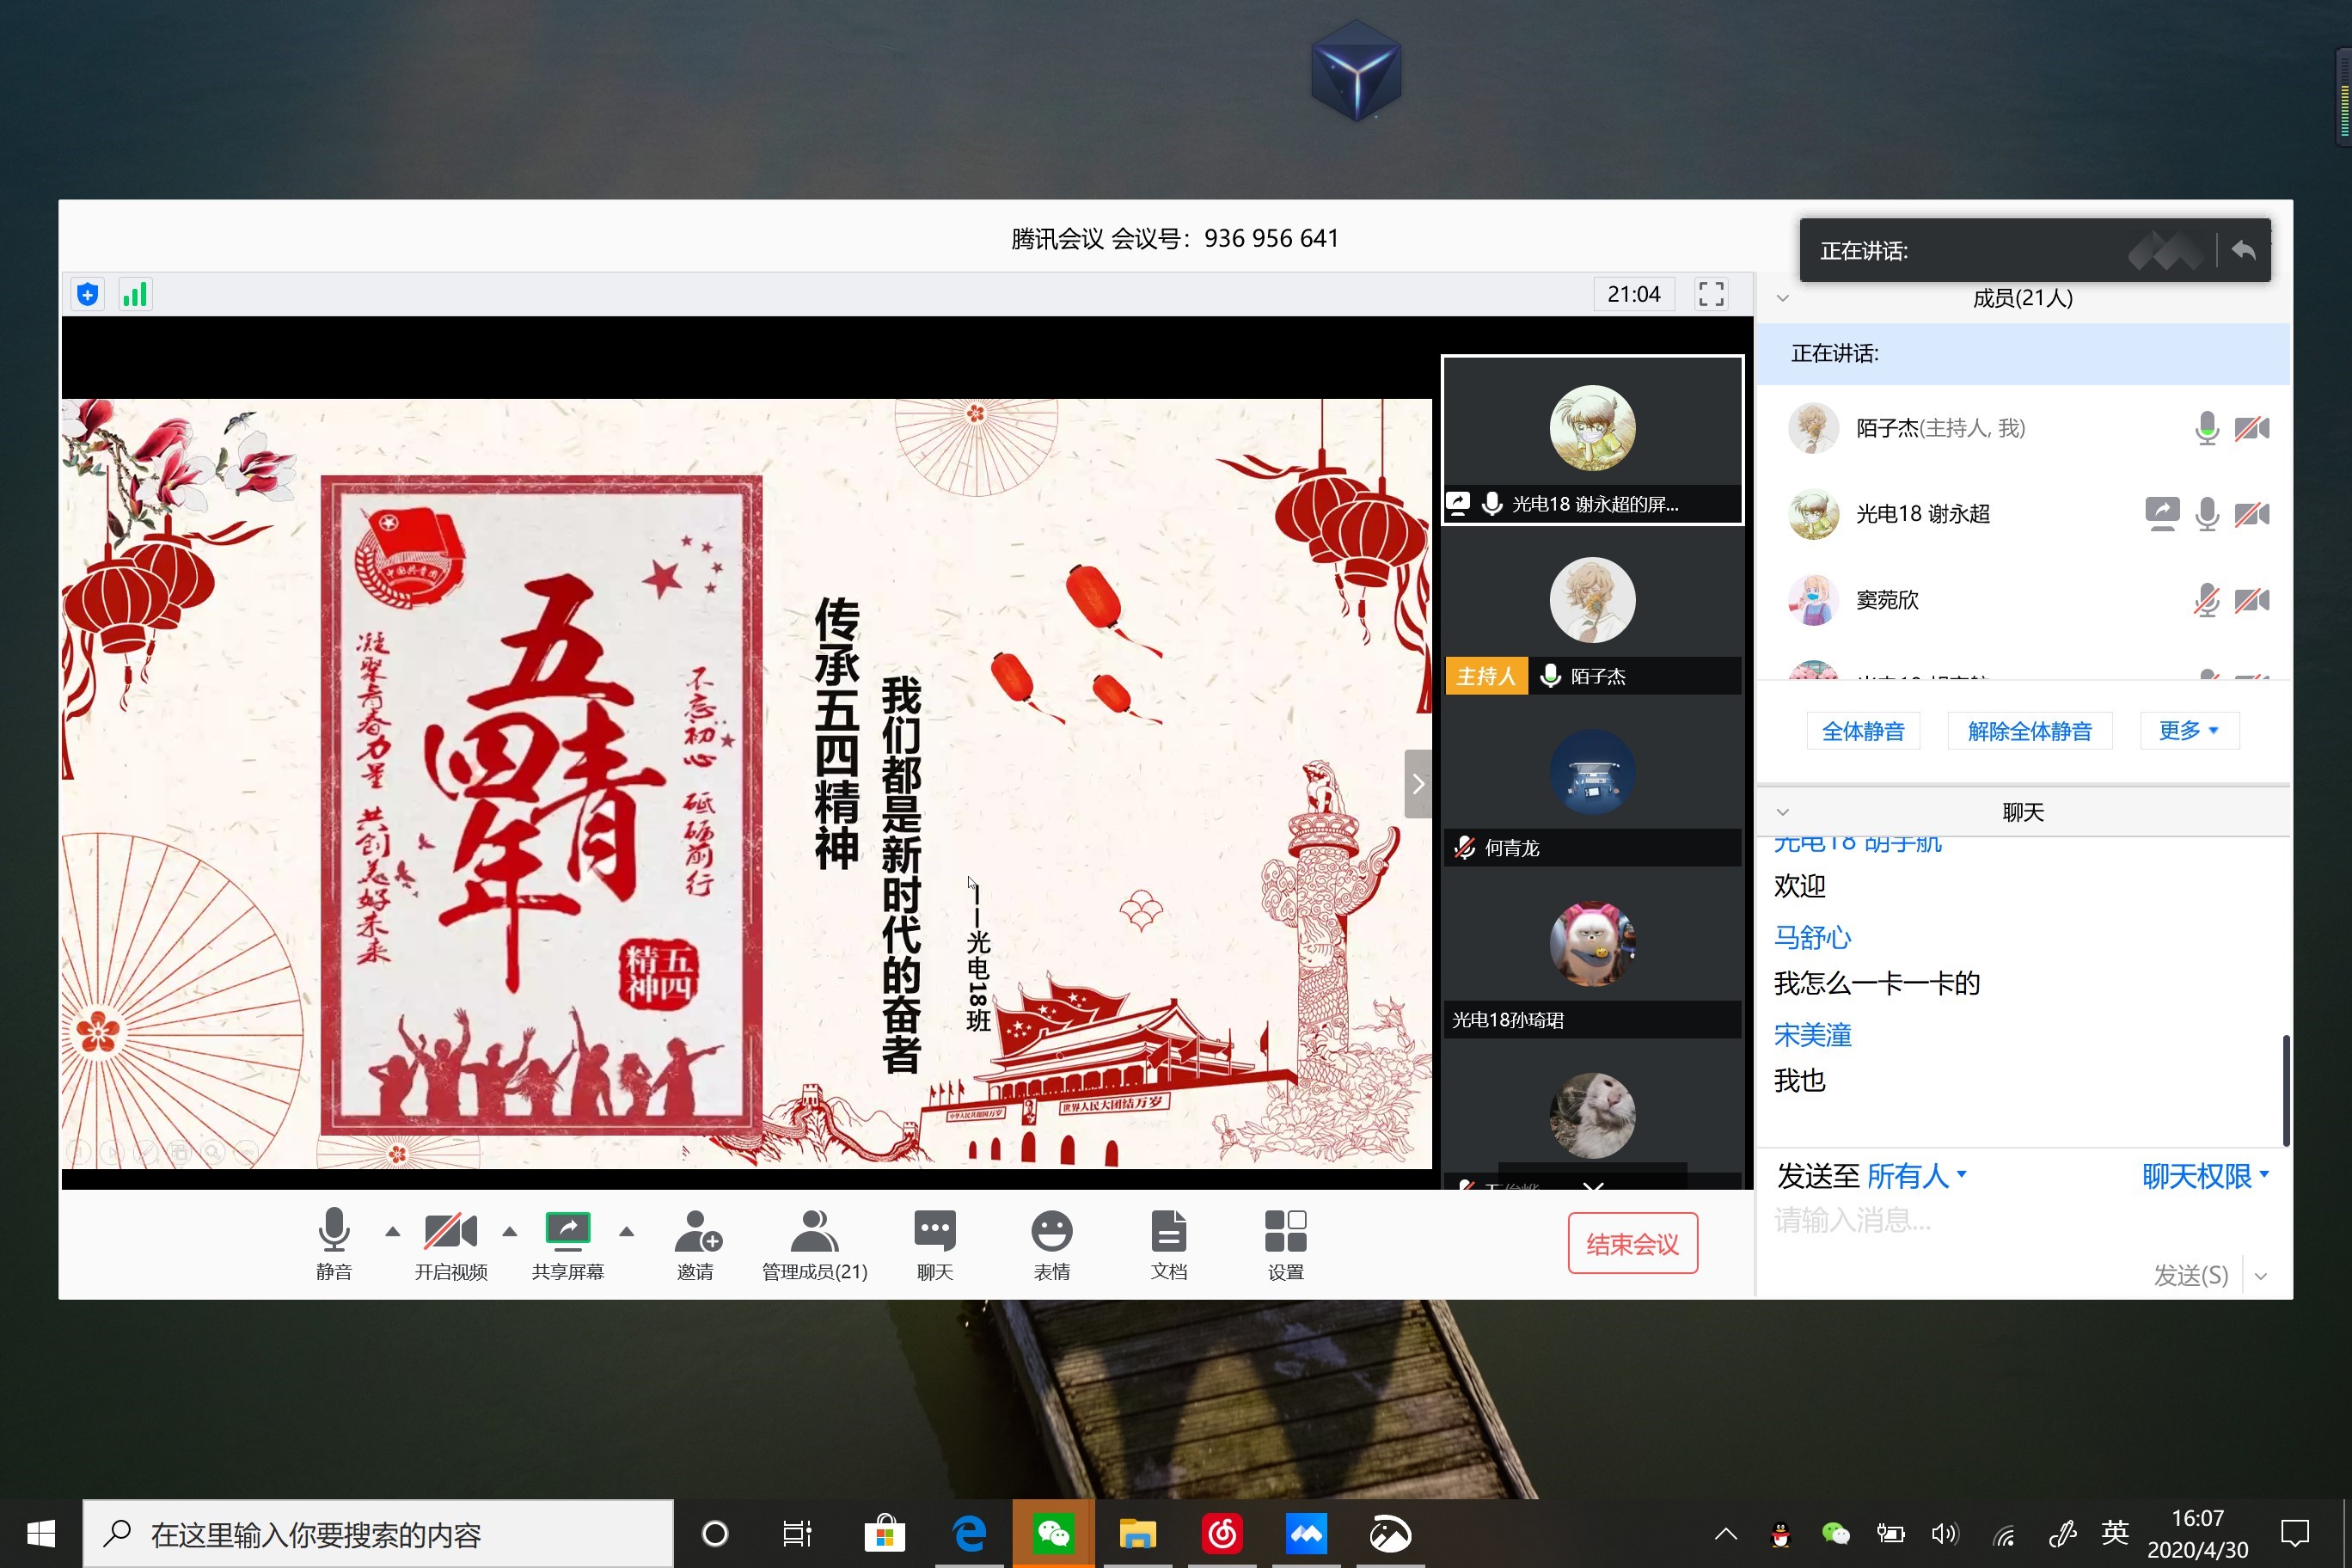
Task: Turn on video (开启视频)
Action: [x=450, y=1232]
